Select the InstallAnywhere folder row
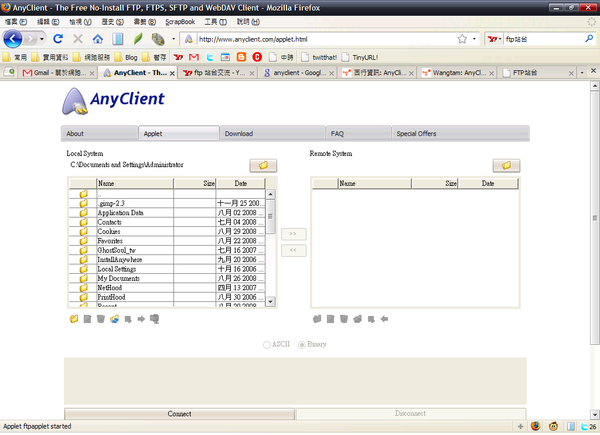 (167, 260)
